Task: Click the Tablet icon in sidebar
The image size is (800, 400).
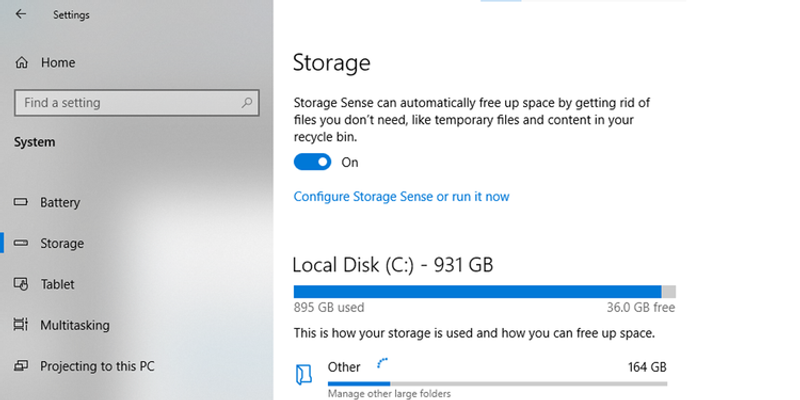Action: click(x=20, y=284)
